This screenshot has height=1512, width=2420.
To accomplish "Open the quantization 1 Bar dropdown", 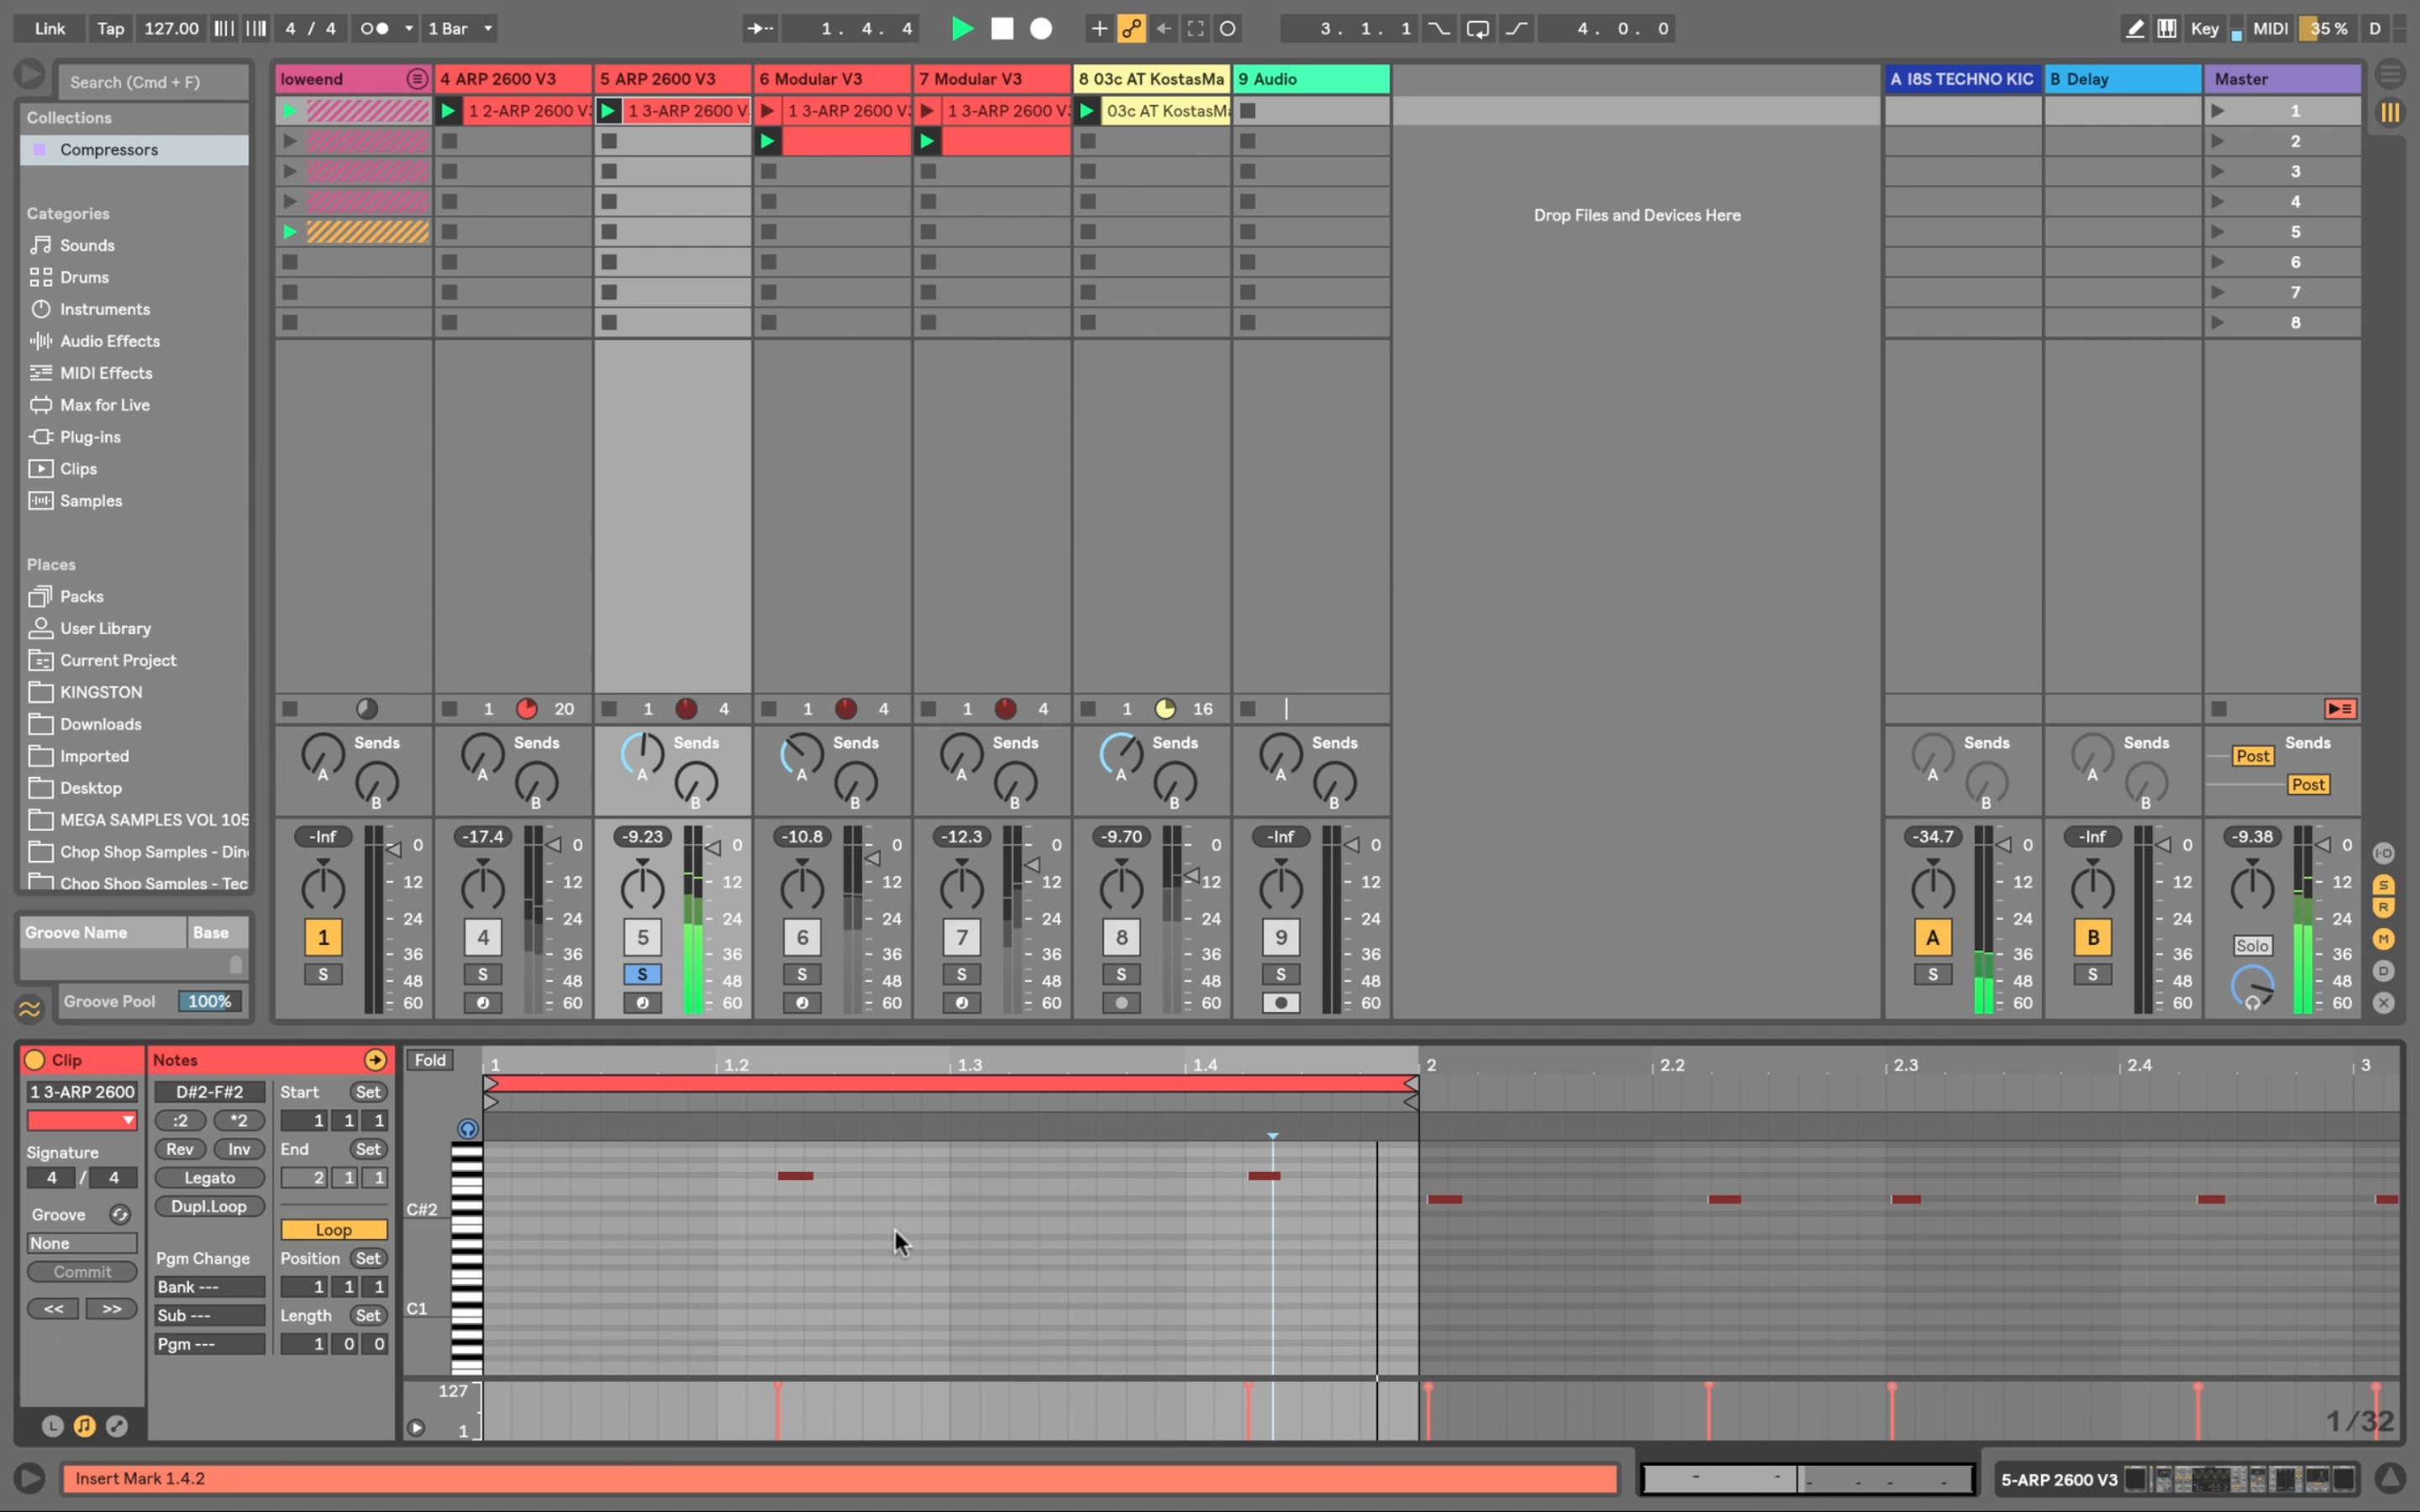I will click(x=460, y=28).
